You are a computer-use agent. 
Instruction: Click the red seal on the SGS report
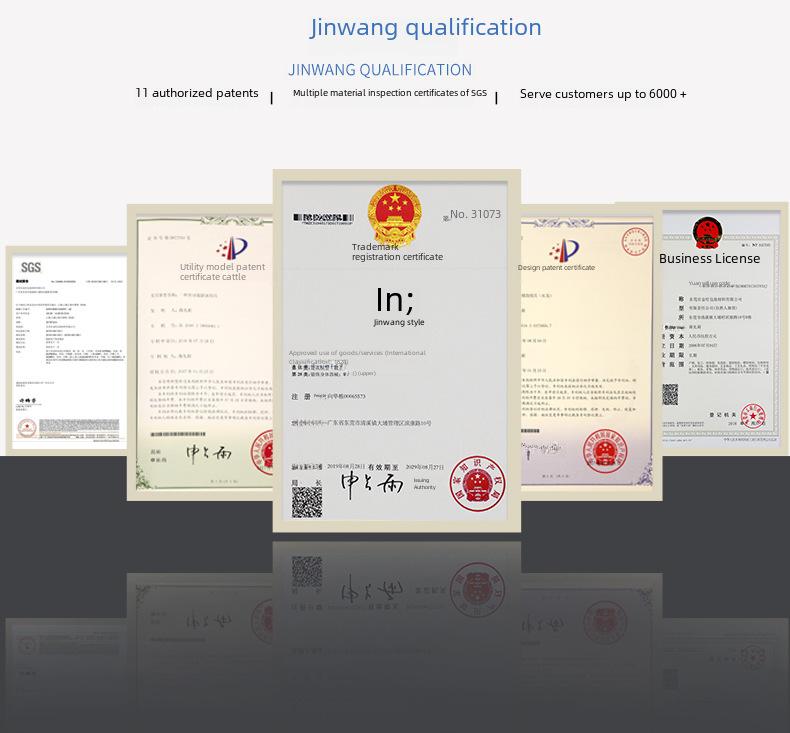coord(27,428)
